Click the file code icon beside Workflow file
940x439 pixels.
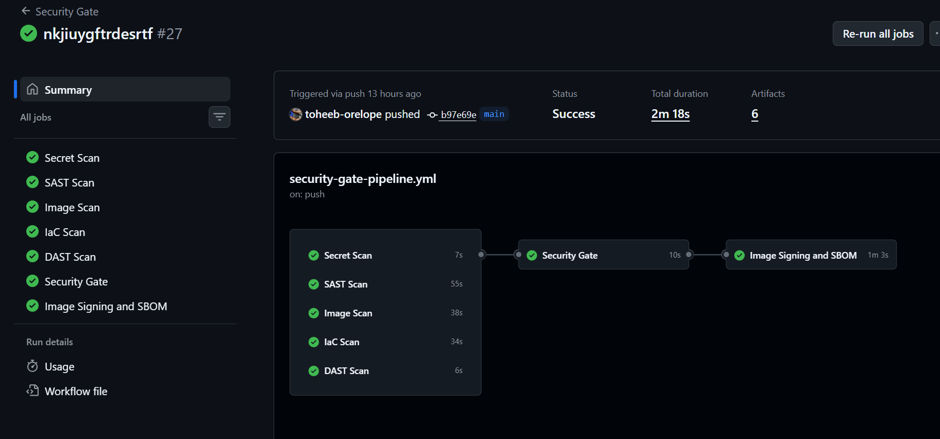[x=32, y=391]
